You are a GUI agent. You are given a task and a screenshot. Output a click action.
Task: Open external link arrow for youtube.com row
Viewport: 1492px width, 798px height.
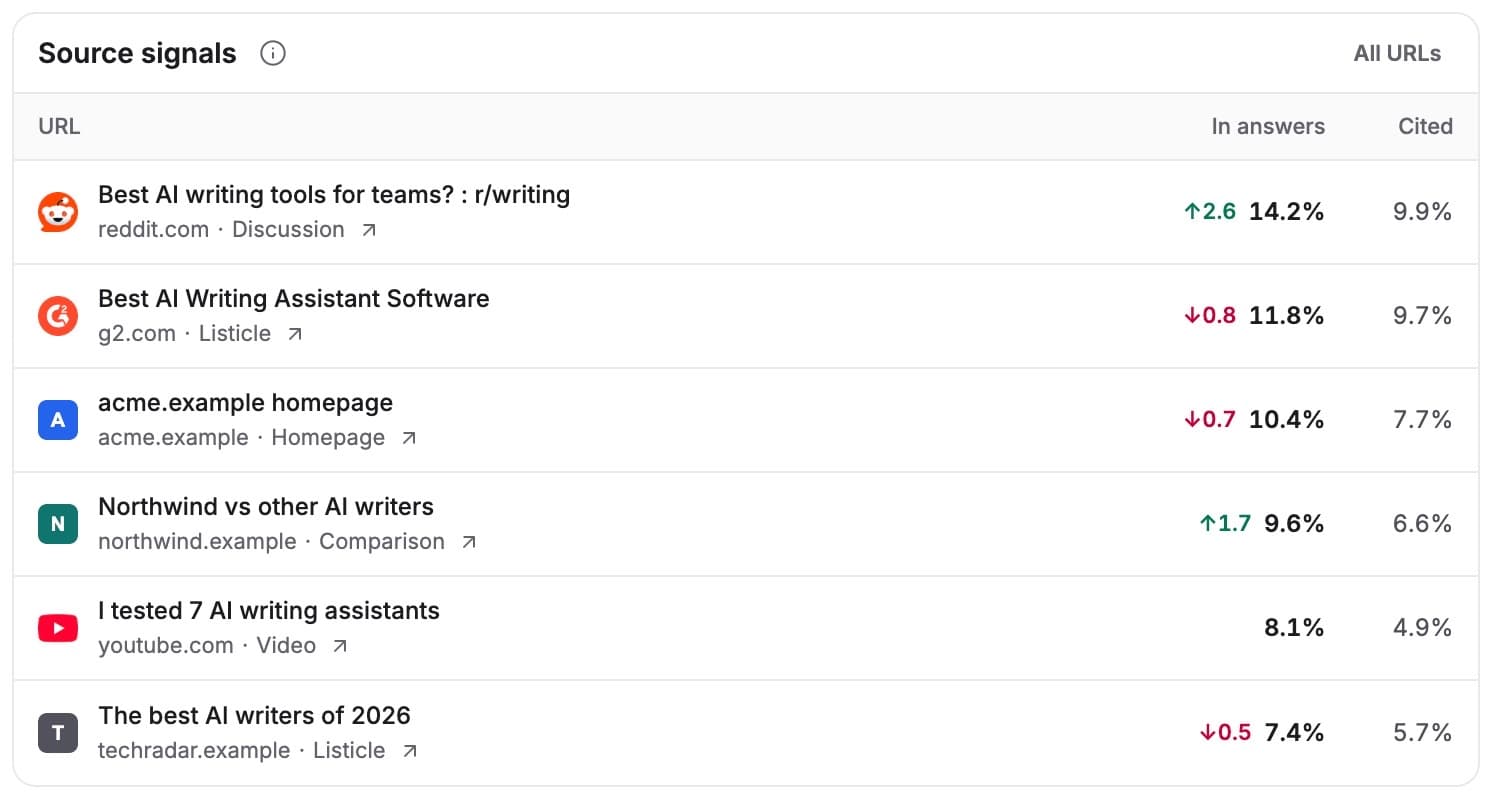click(x=339, y=646)
